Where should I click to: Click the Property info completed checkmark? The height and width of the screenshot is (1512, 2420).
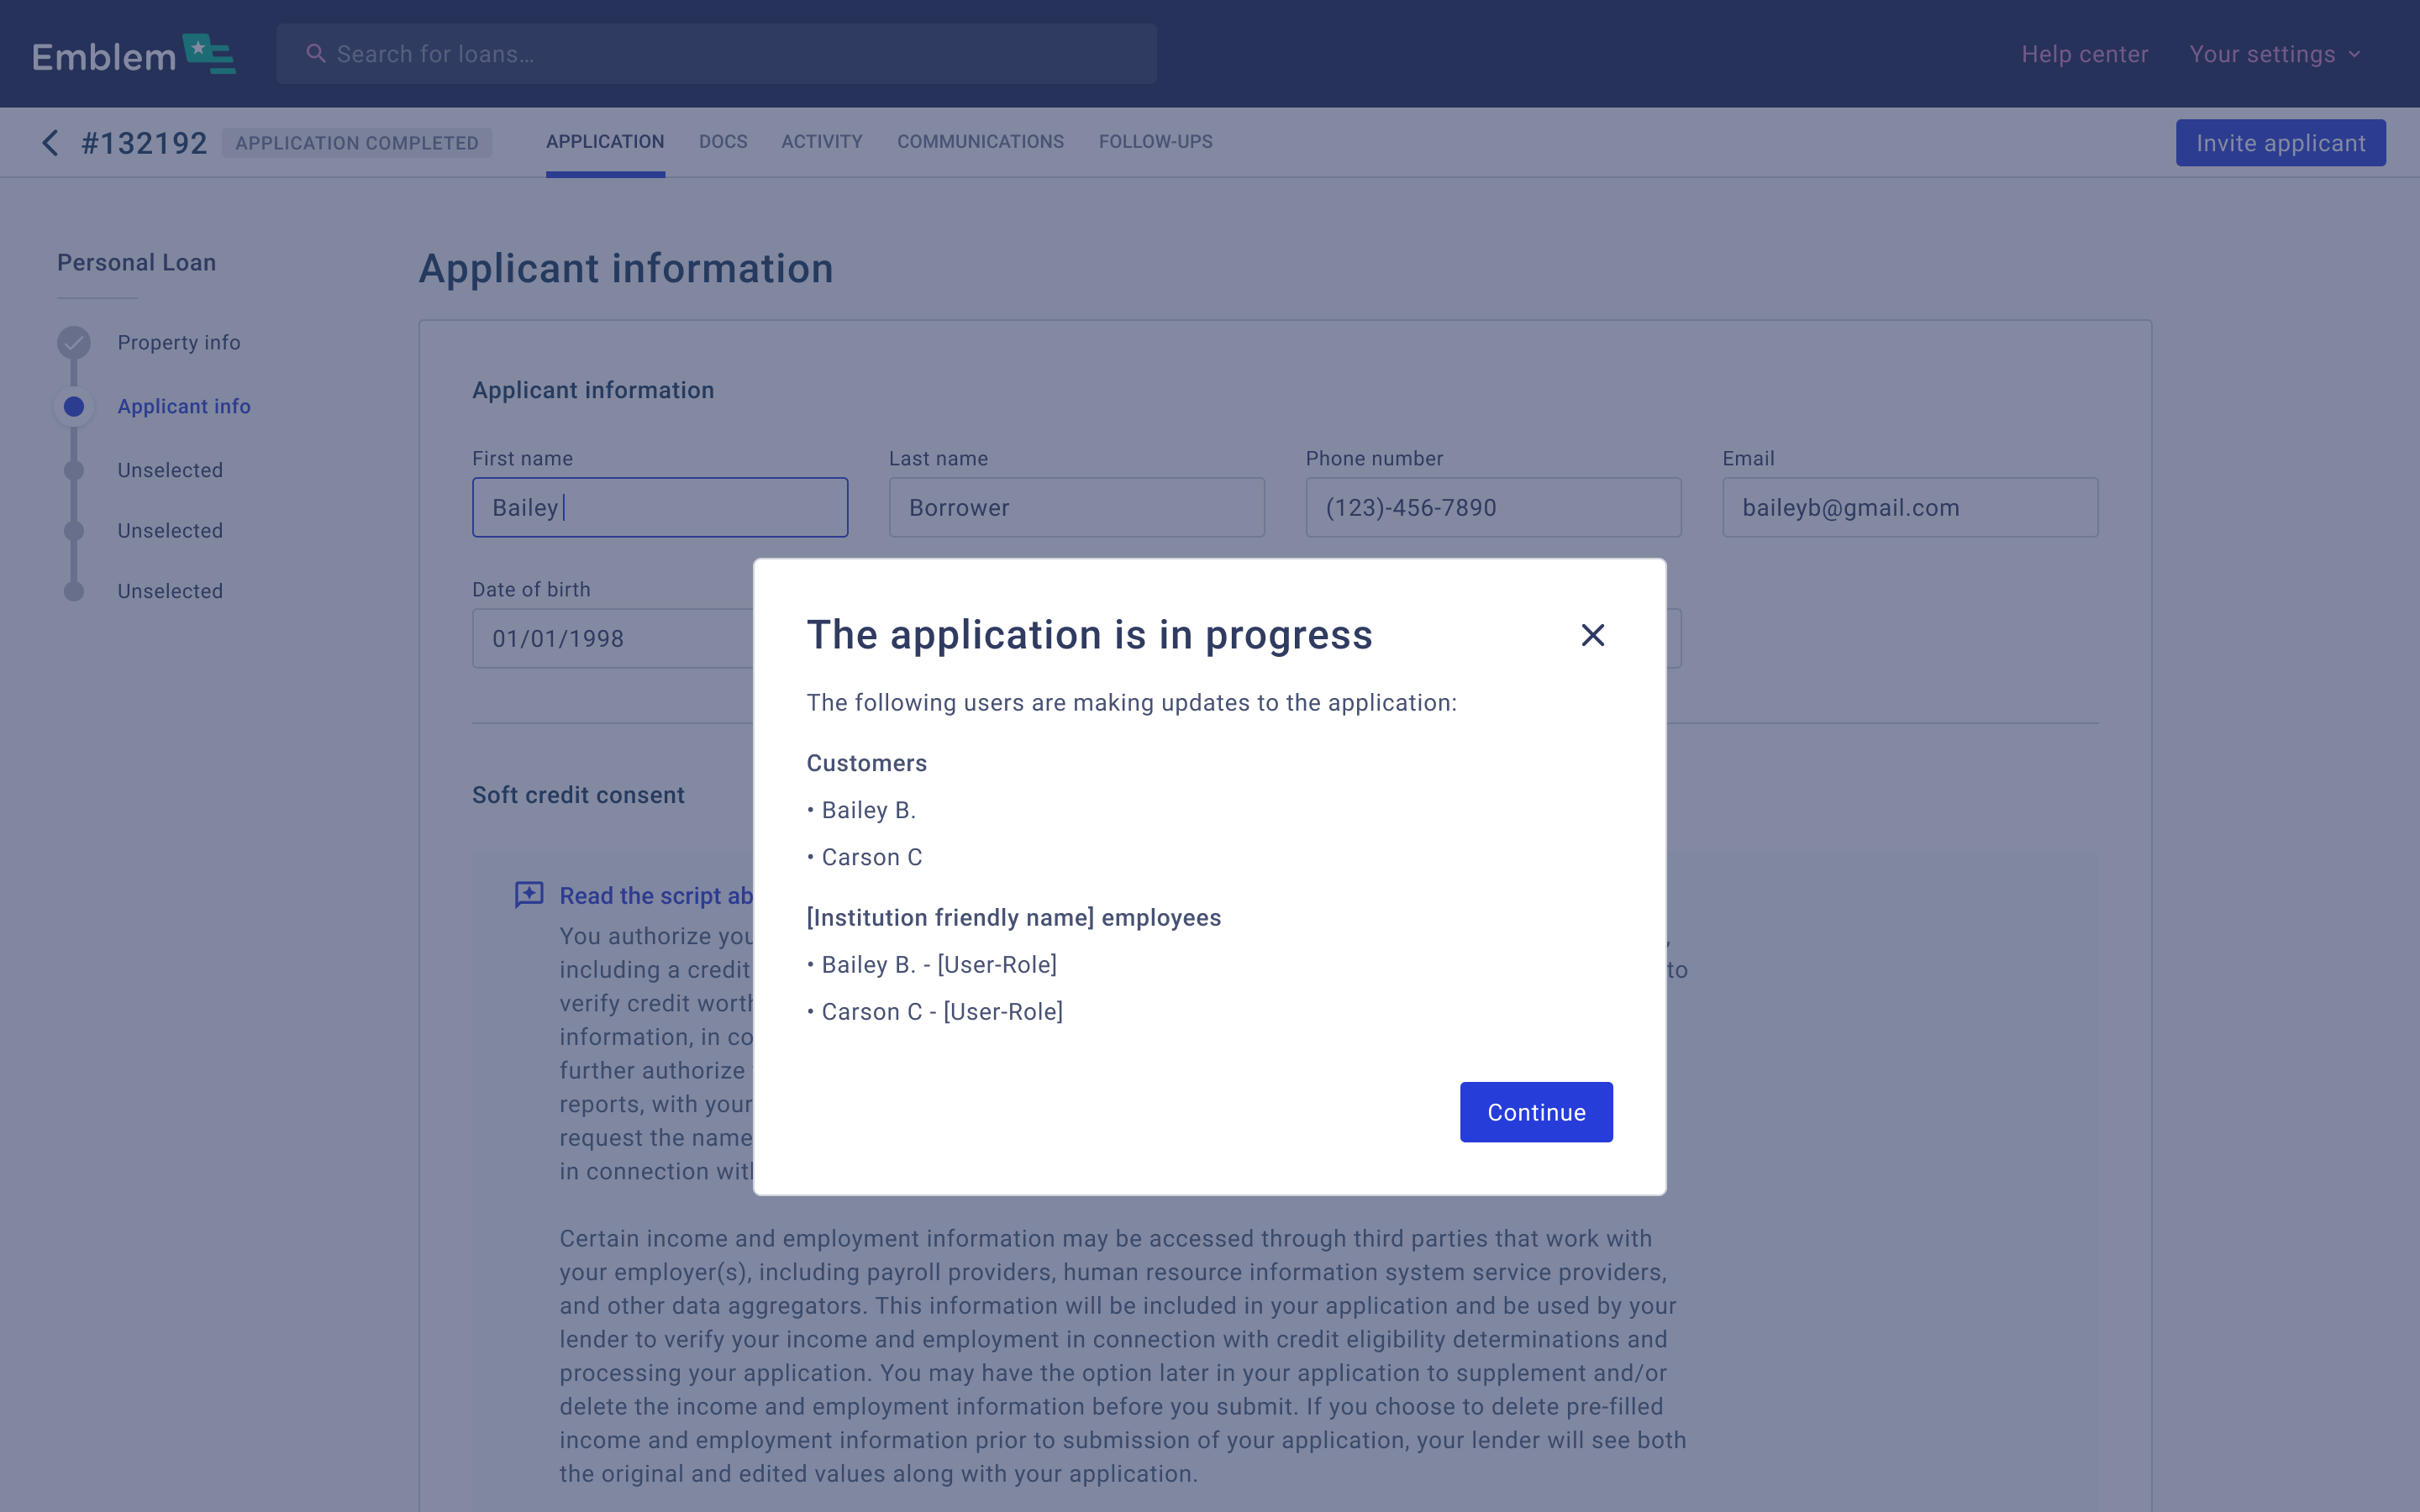(x=74, y=343)
